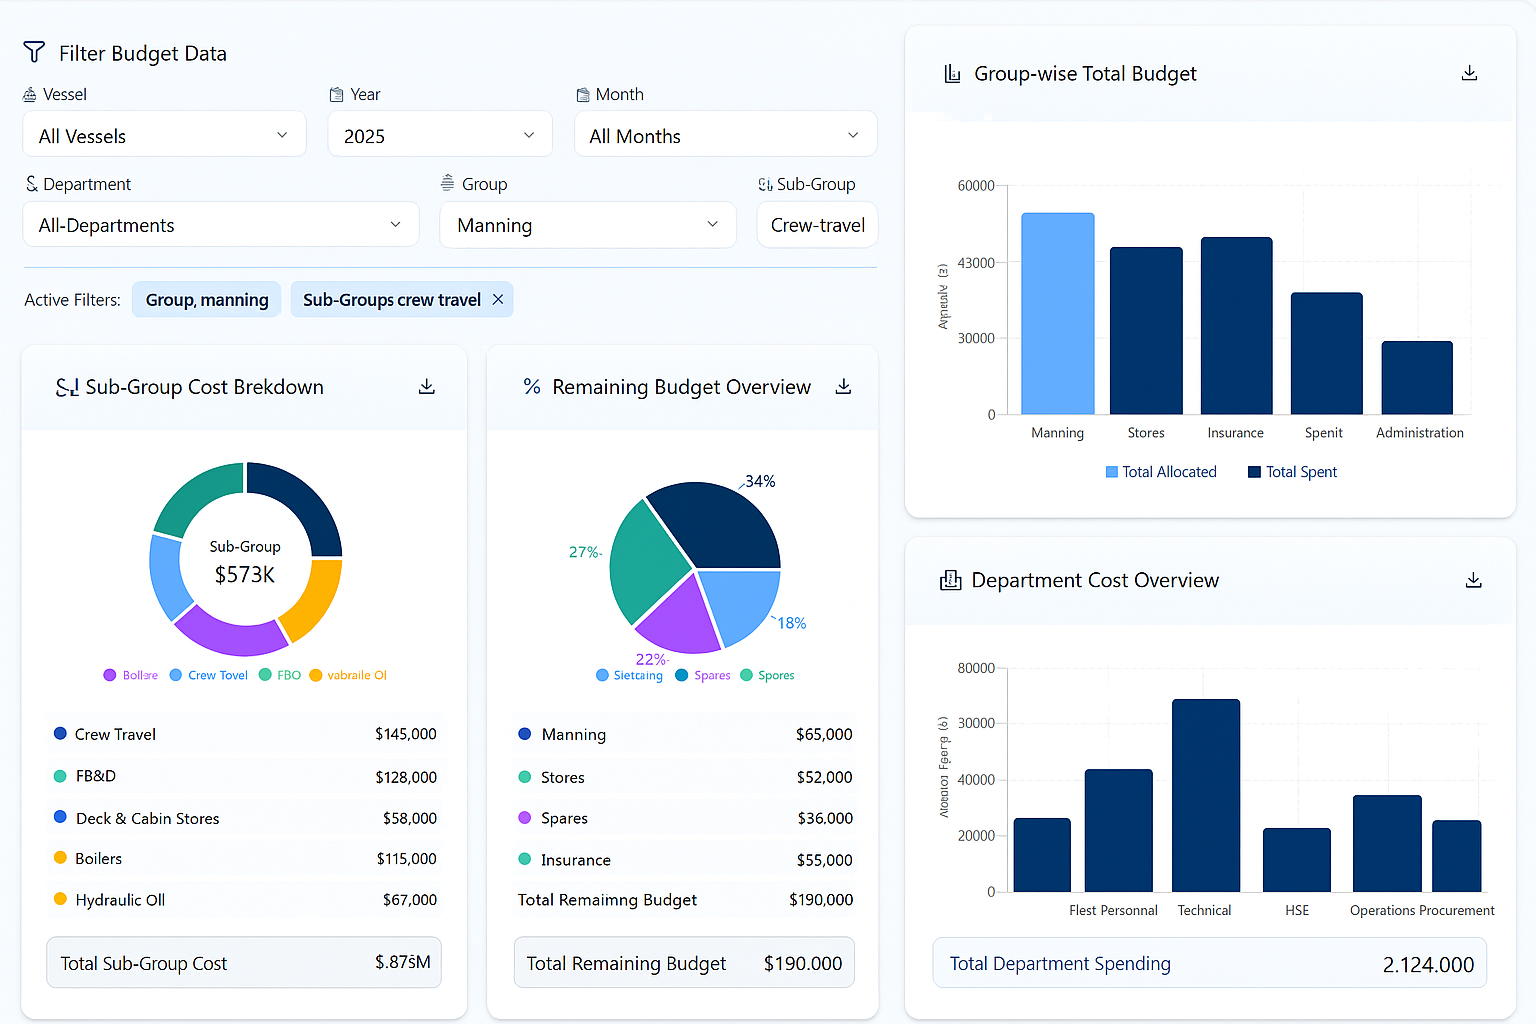Click the percent icon beside Remaining Budget
Viewport: 1536px width, 1024px height.
[532, 387]
